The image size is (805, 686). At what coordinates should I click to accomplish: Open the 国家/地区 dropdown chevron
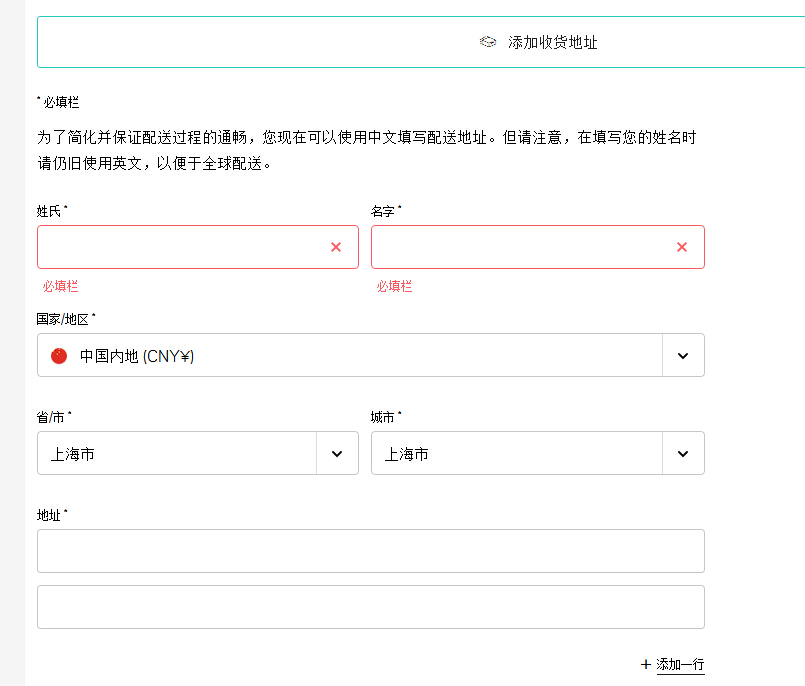point(683,355)
